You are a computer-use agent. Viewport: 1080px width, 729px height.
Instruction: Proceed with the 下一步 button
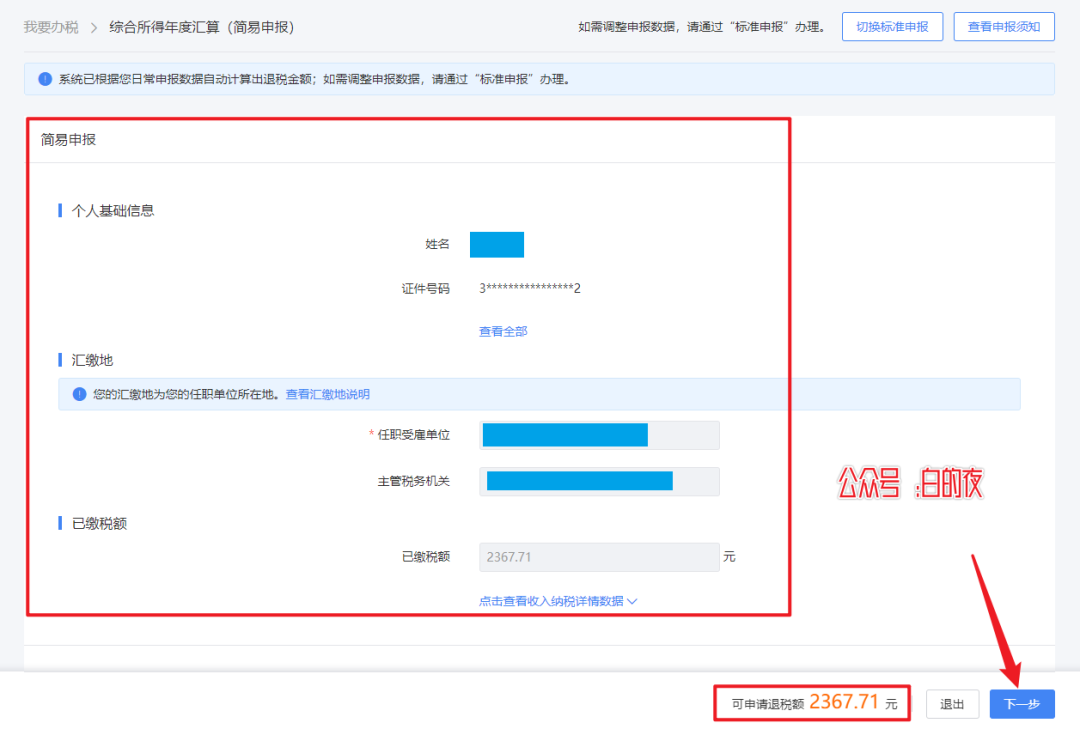(x=1021, y=704)
